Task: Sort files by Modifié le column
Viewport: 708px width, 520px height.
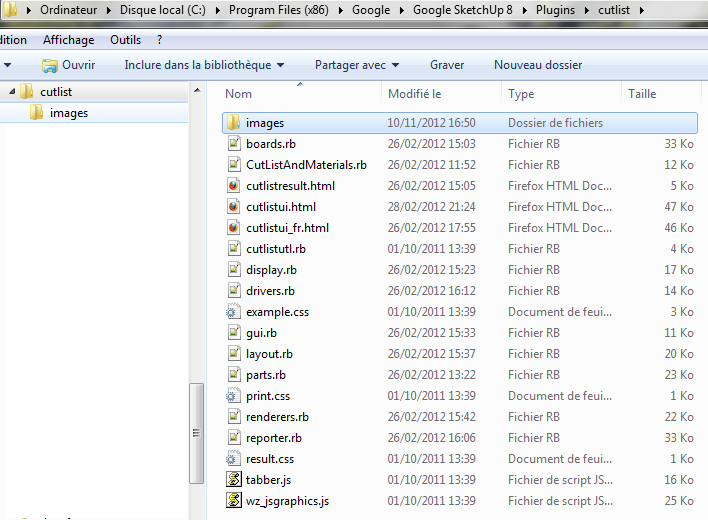Action: 415,94
